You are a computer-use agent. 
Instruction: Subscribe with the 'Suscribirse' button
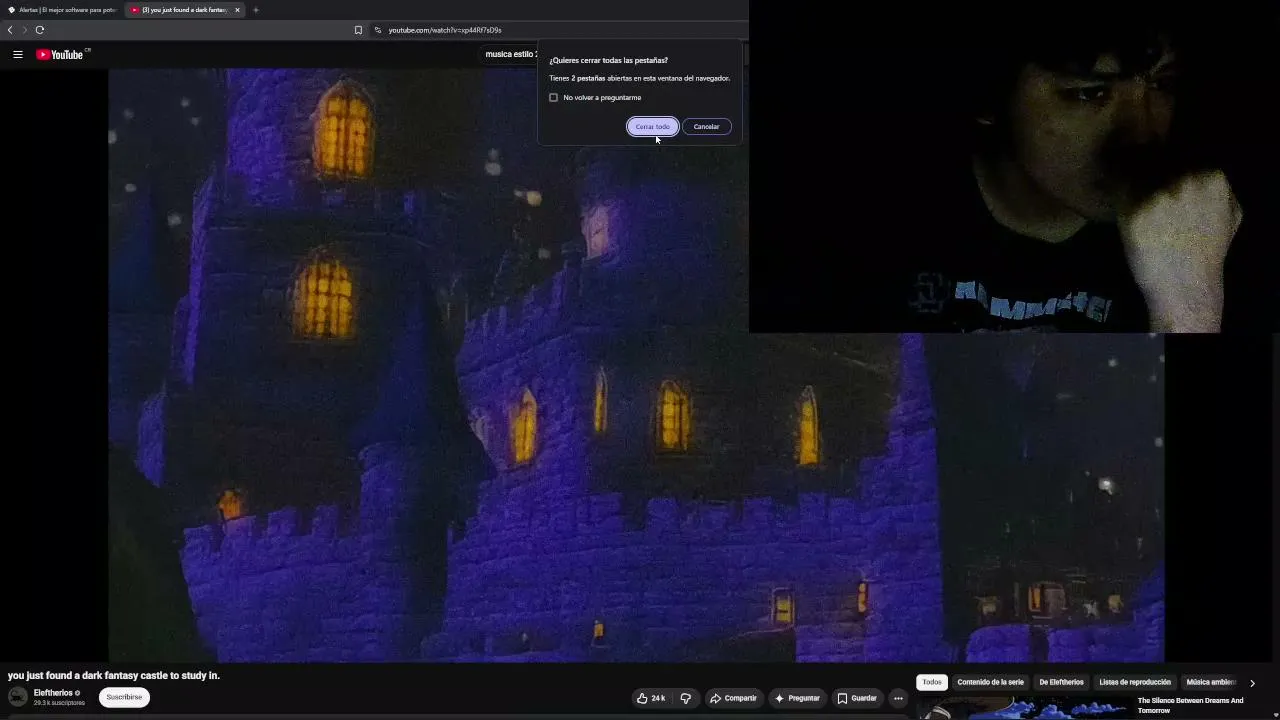[x=124, y=697]
